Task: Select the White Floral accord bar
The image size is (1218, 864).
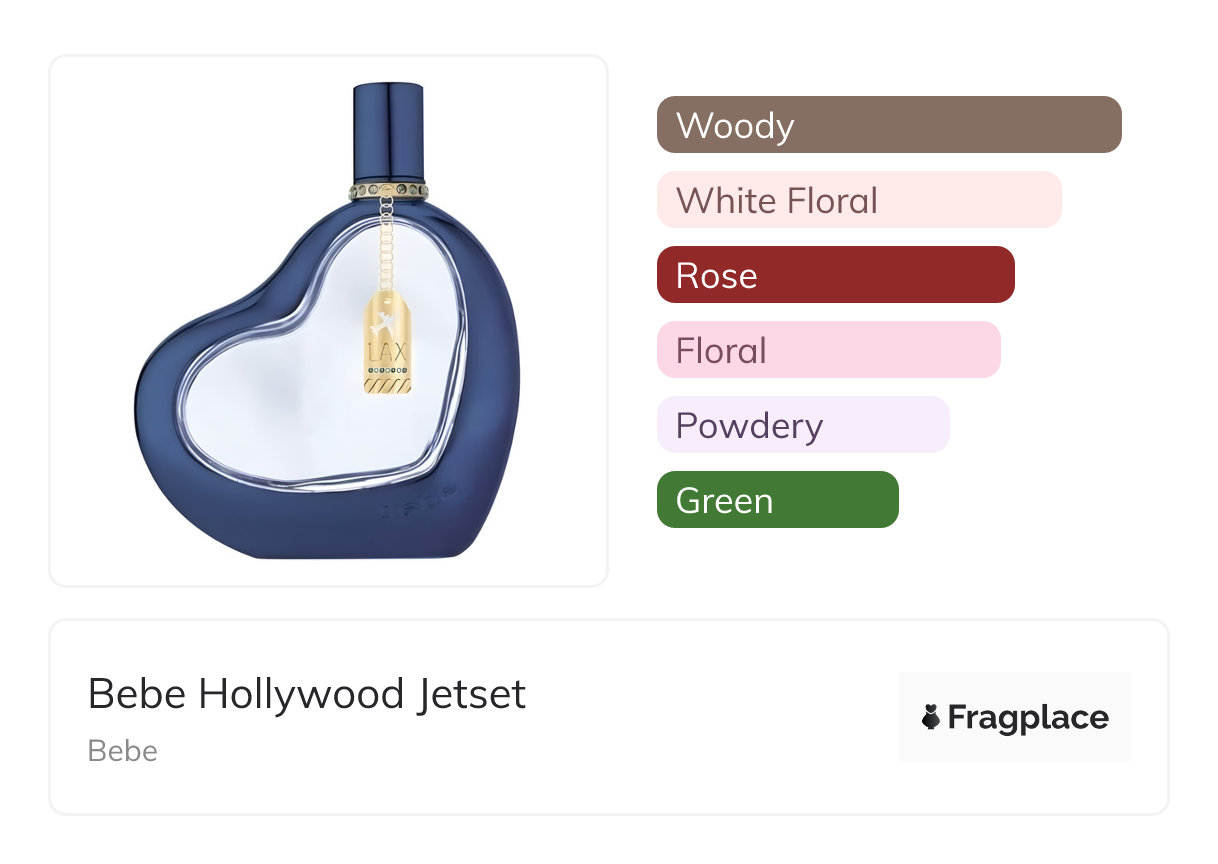Action: [x=859, y=200]
